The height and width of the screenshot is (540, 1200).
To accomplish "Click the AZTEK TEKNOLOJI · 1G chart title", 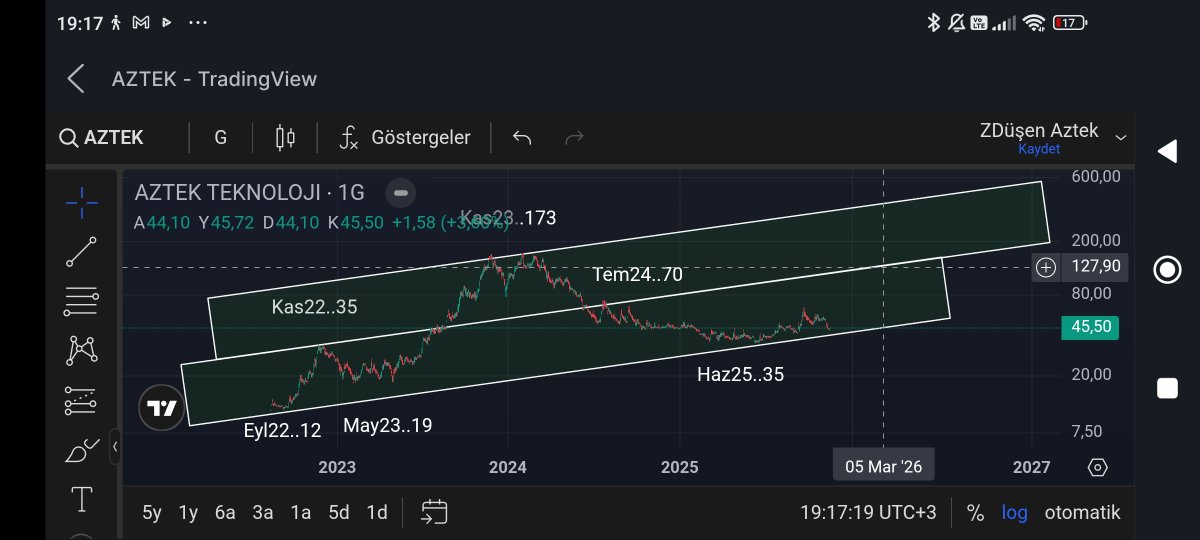I will click(250, 192).
